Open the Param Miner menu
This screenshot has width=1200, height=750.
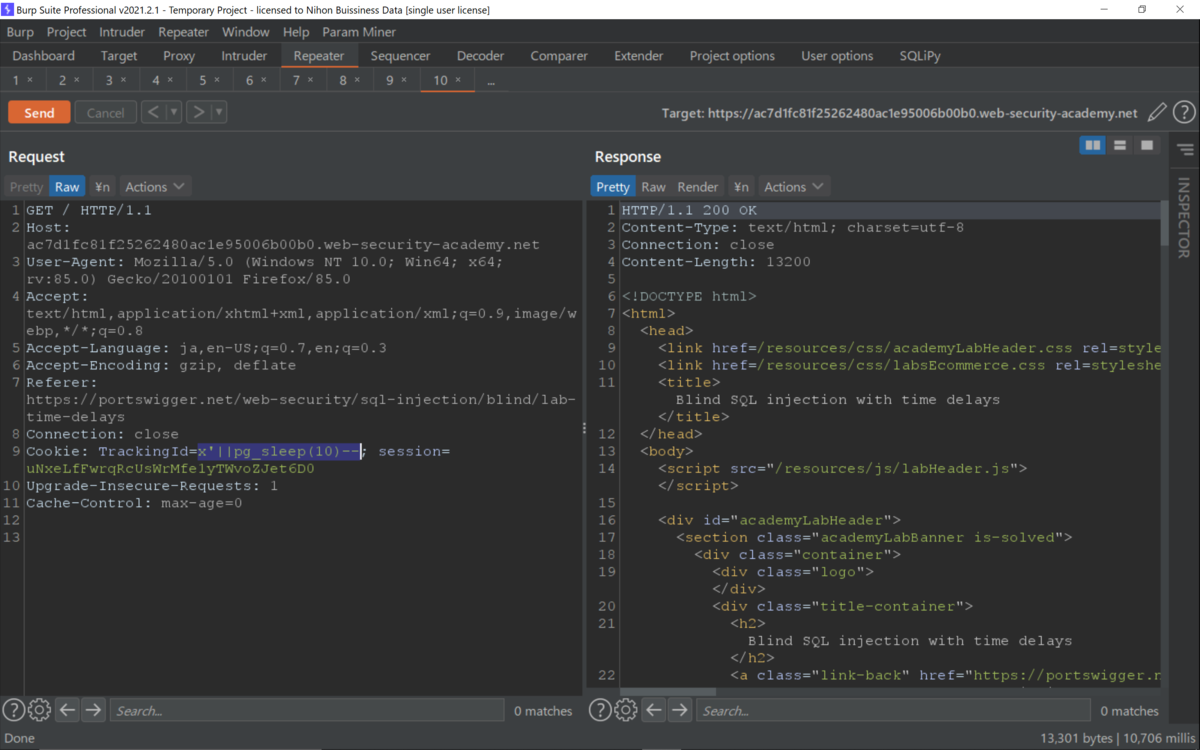click(x=359, y=32)
